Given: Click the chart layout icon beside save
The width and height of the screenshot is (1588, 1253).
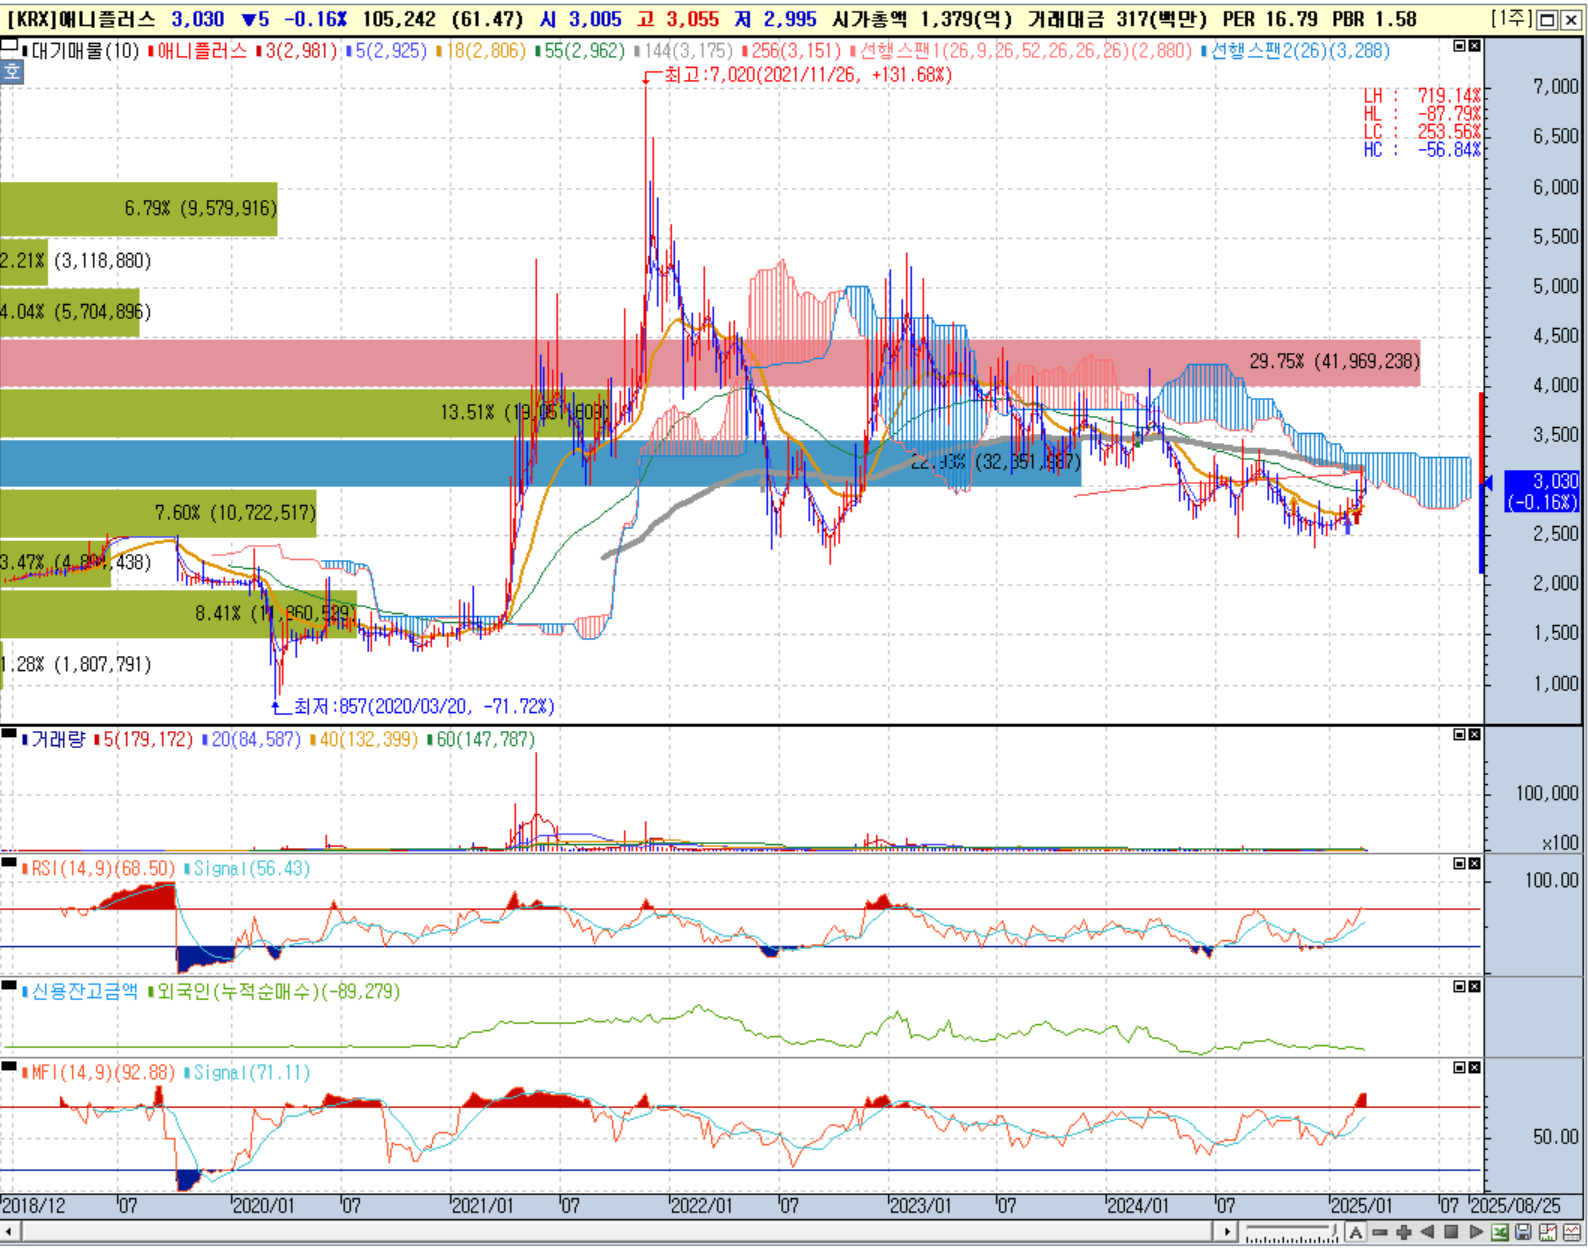Looking at the screenshot, I should [1547, 1232].
